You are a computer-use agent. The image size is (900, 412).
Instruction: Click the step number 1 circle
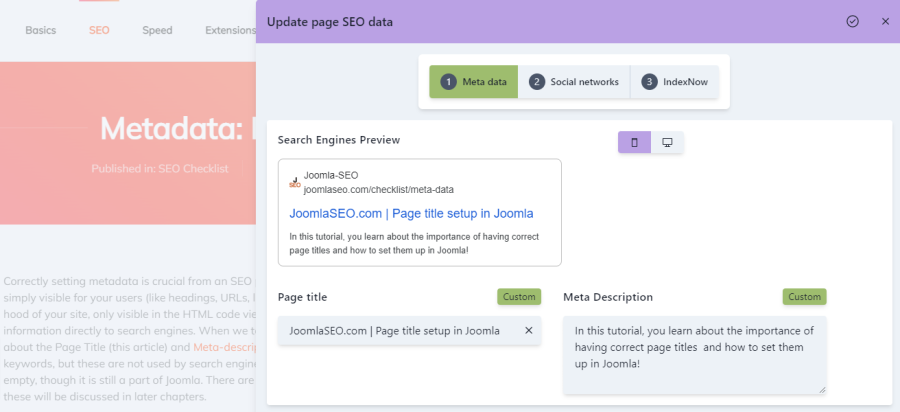448,81
